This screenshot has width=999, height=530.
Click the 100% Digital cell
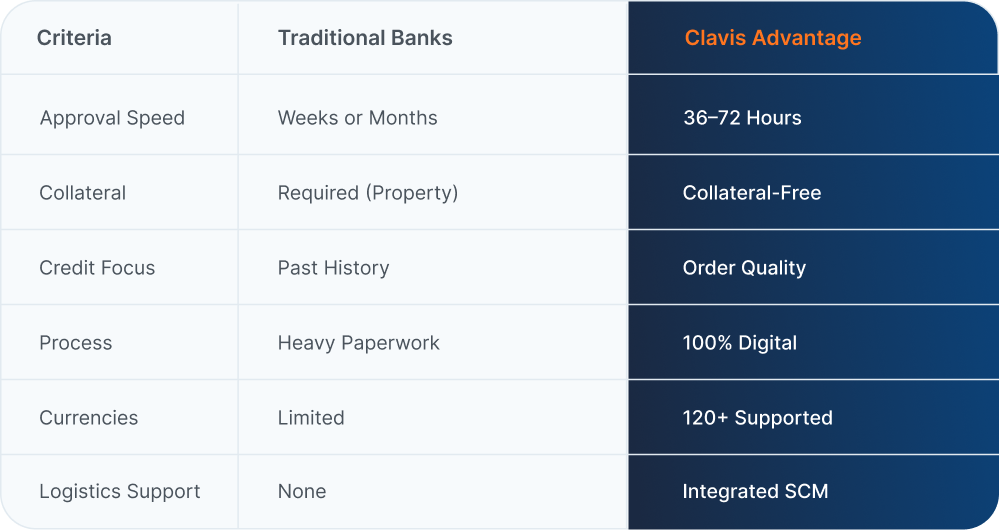click(x=739, y=343)
